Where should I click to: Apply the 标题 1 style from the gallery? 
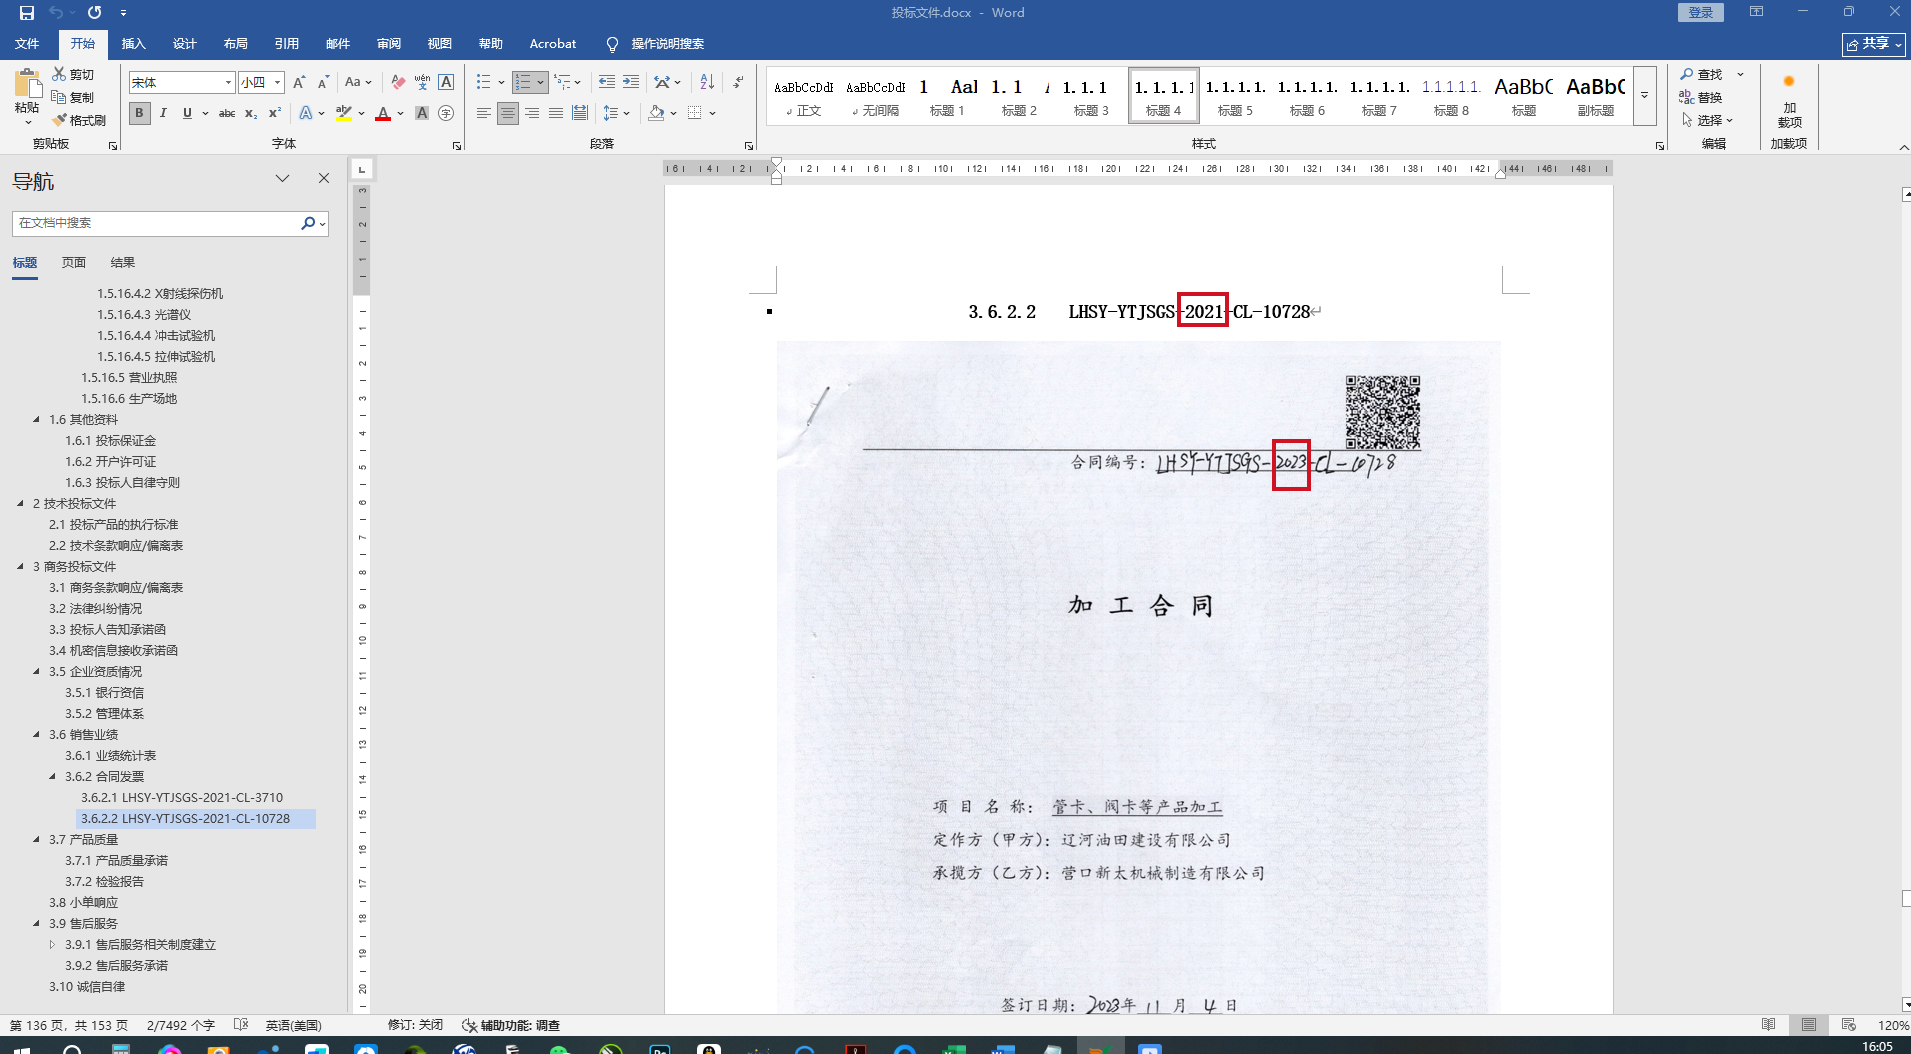click(x=947, y=96)
